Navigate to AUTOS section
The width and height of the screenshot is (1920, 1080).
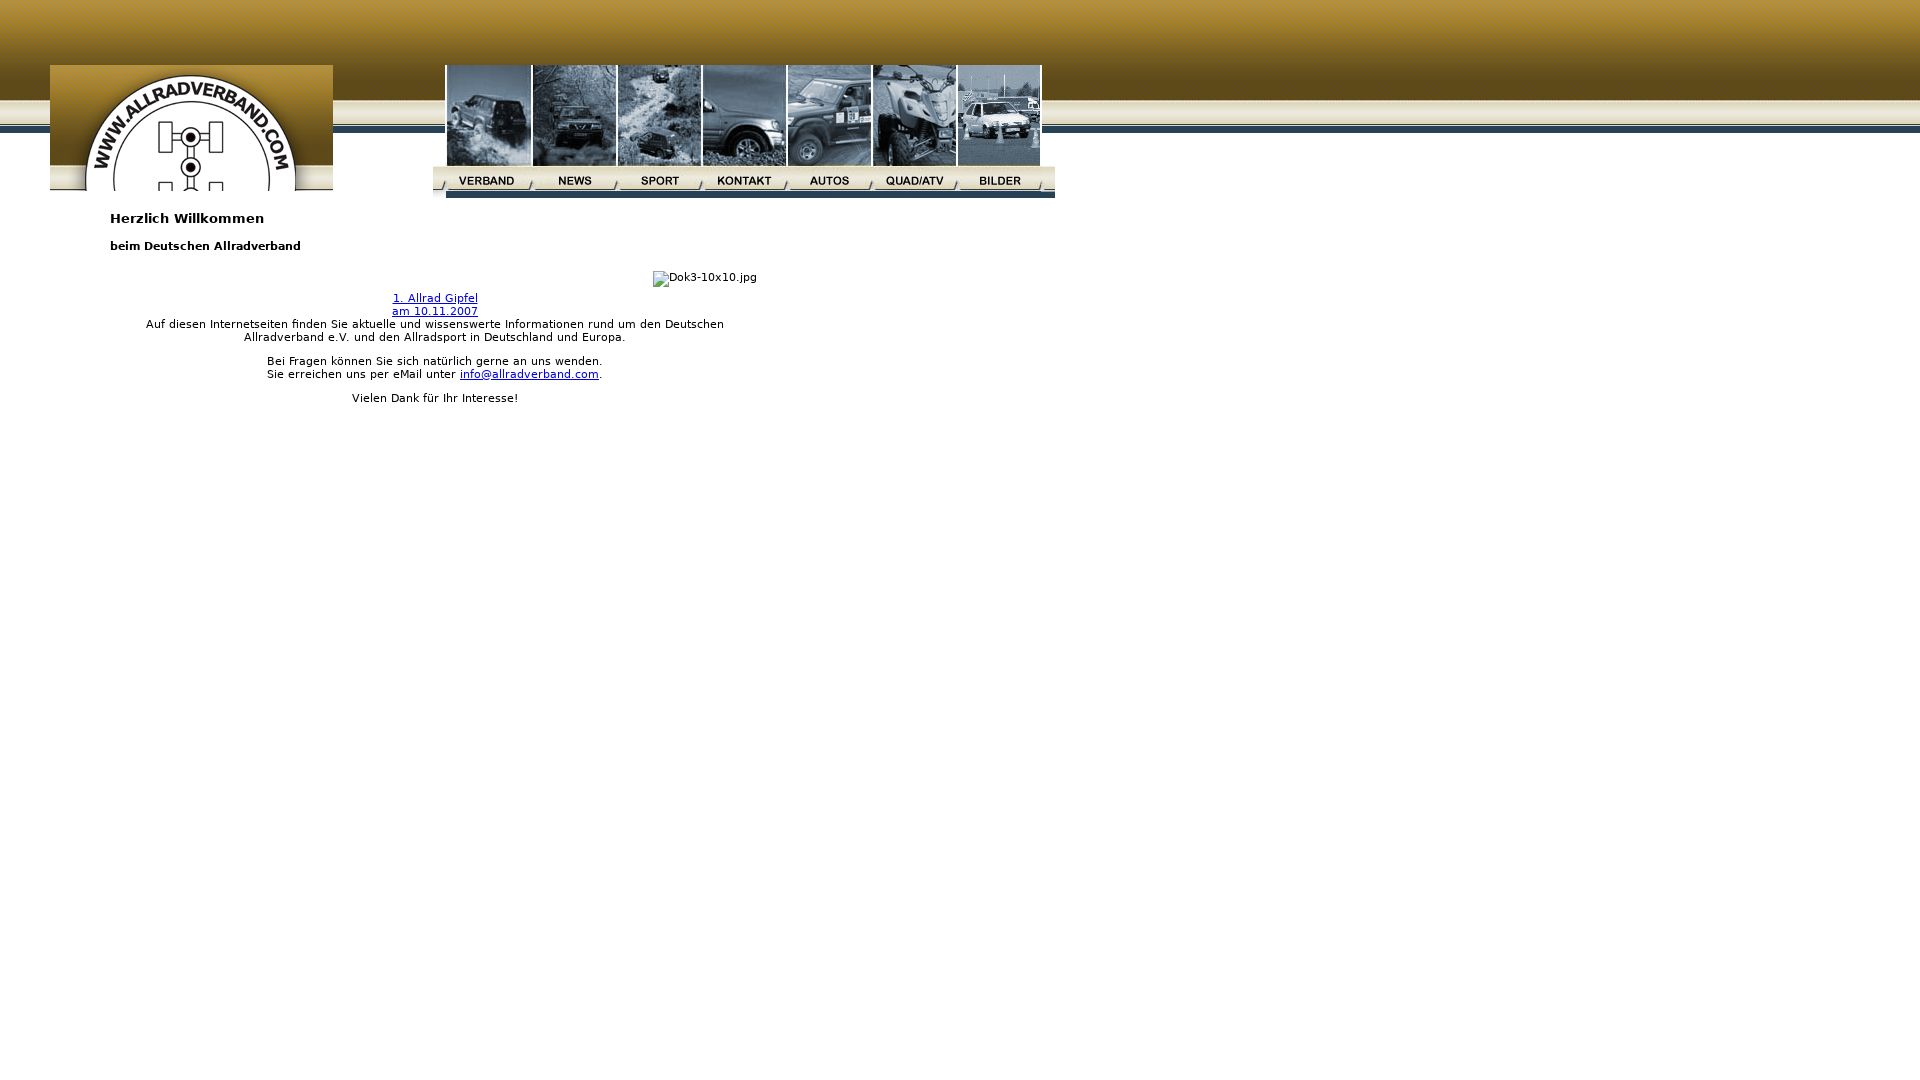coord(829,181)
